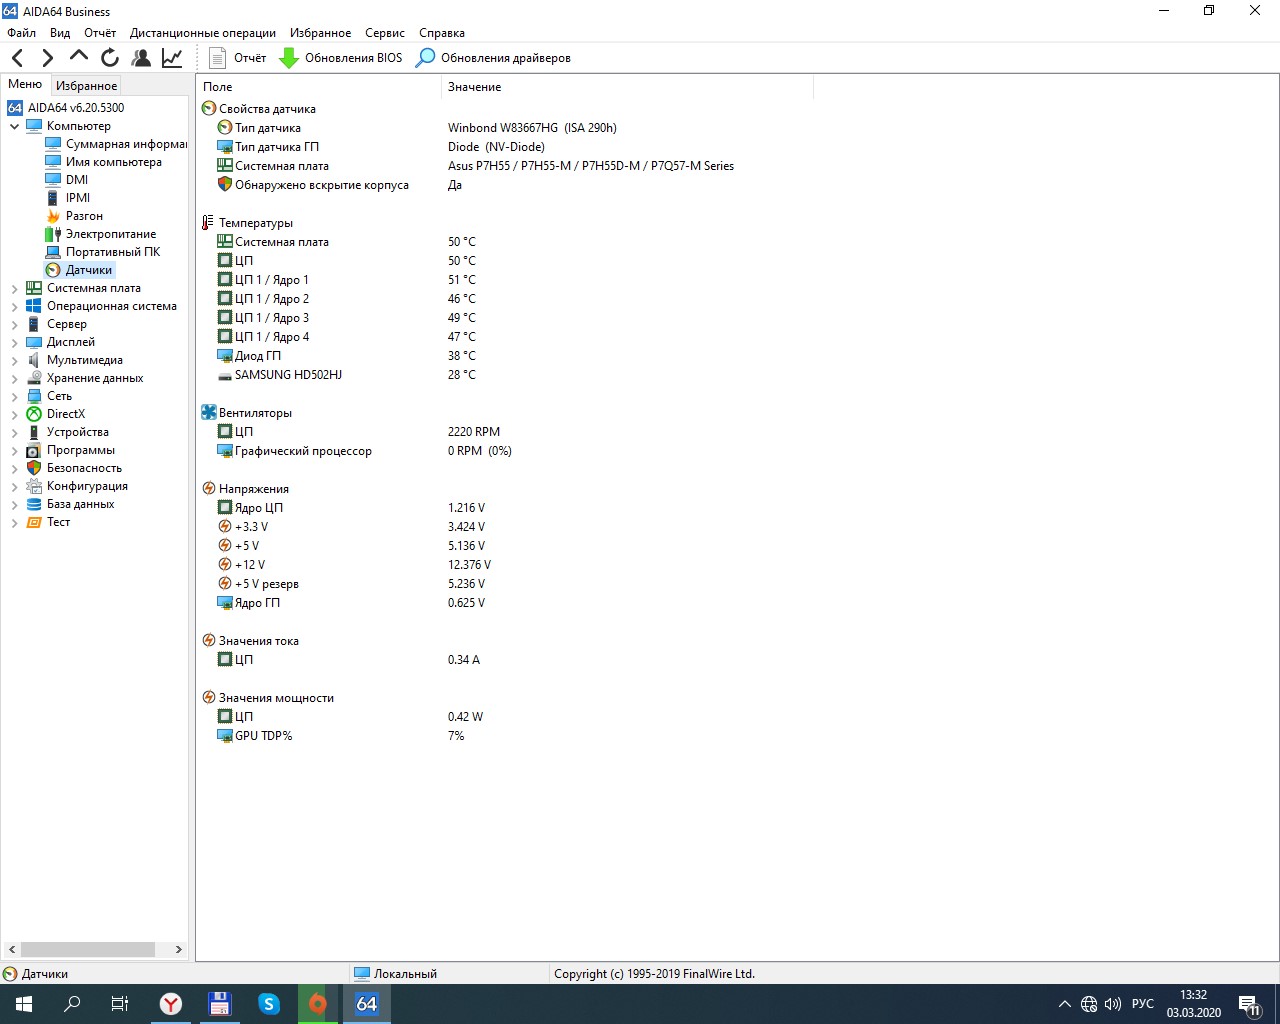The image size is (1280, 1024).
Task: Open Skype from the taskbar
Action: tap(269, 1004)
